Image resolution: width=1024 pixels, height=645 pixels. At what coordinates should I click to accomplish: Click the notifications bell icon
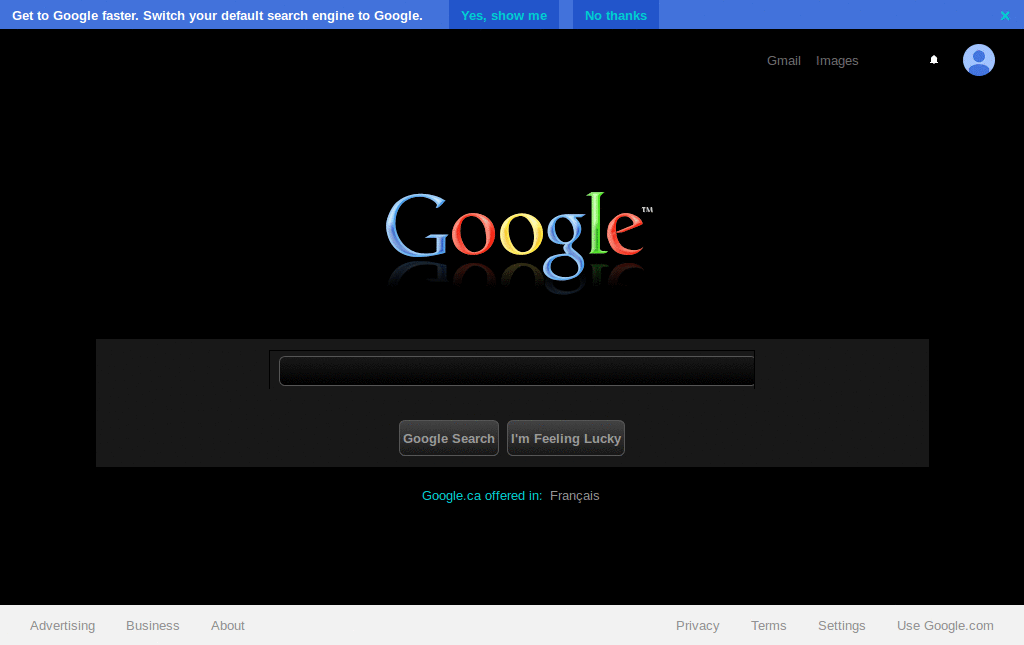934,60
